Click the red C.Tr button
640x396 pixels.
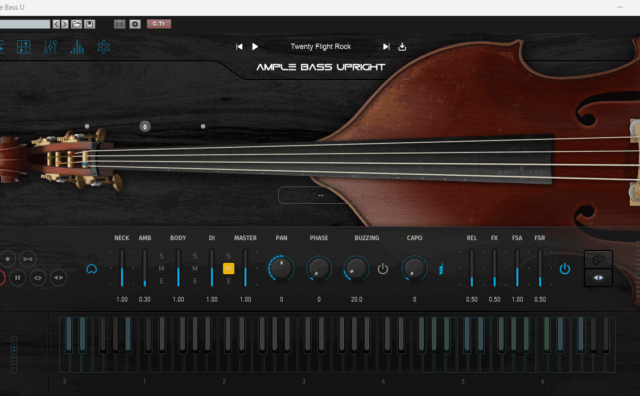point(159,24)
